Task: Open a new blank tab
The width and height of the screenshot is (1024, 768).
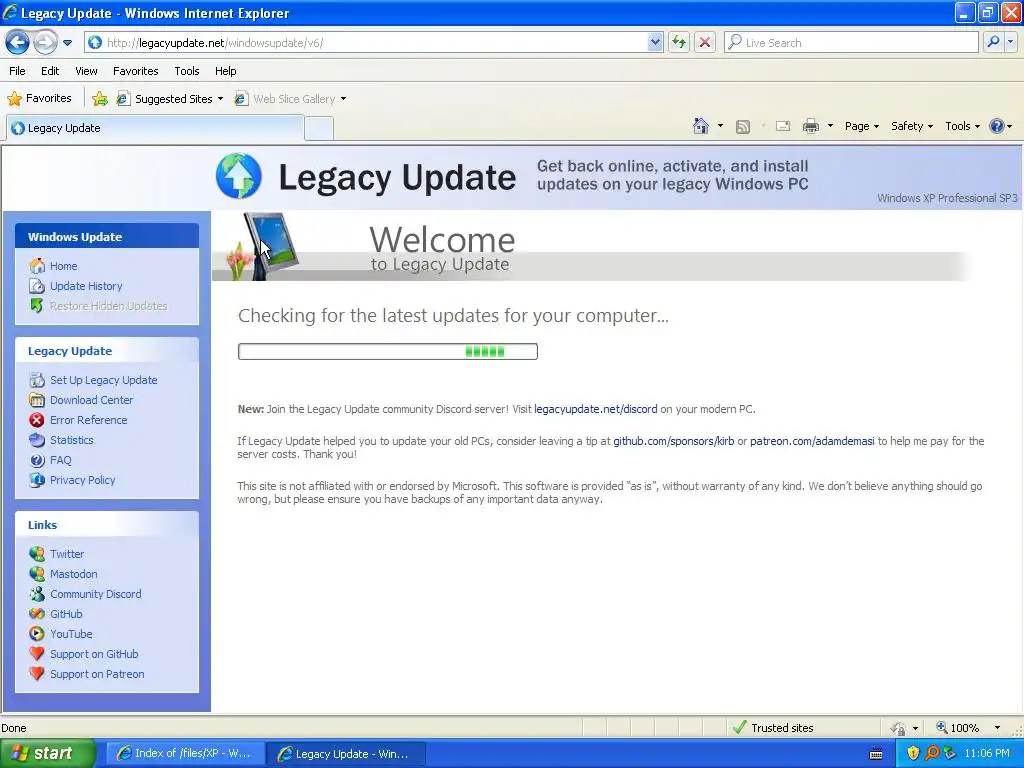Action: [x=319, y=129]
